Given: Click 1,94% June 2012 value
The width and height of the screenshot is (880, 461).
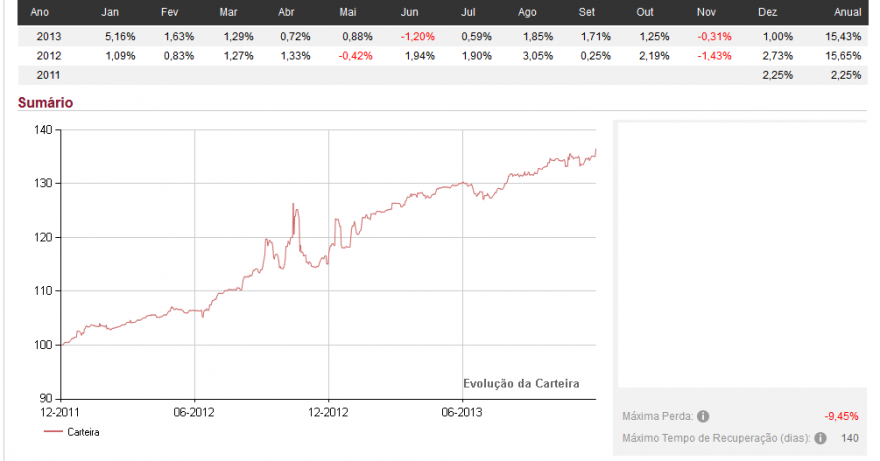Looking at the screenshot, I should pyautogui.click(x=420, y=56).
